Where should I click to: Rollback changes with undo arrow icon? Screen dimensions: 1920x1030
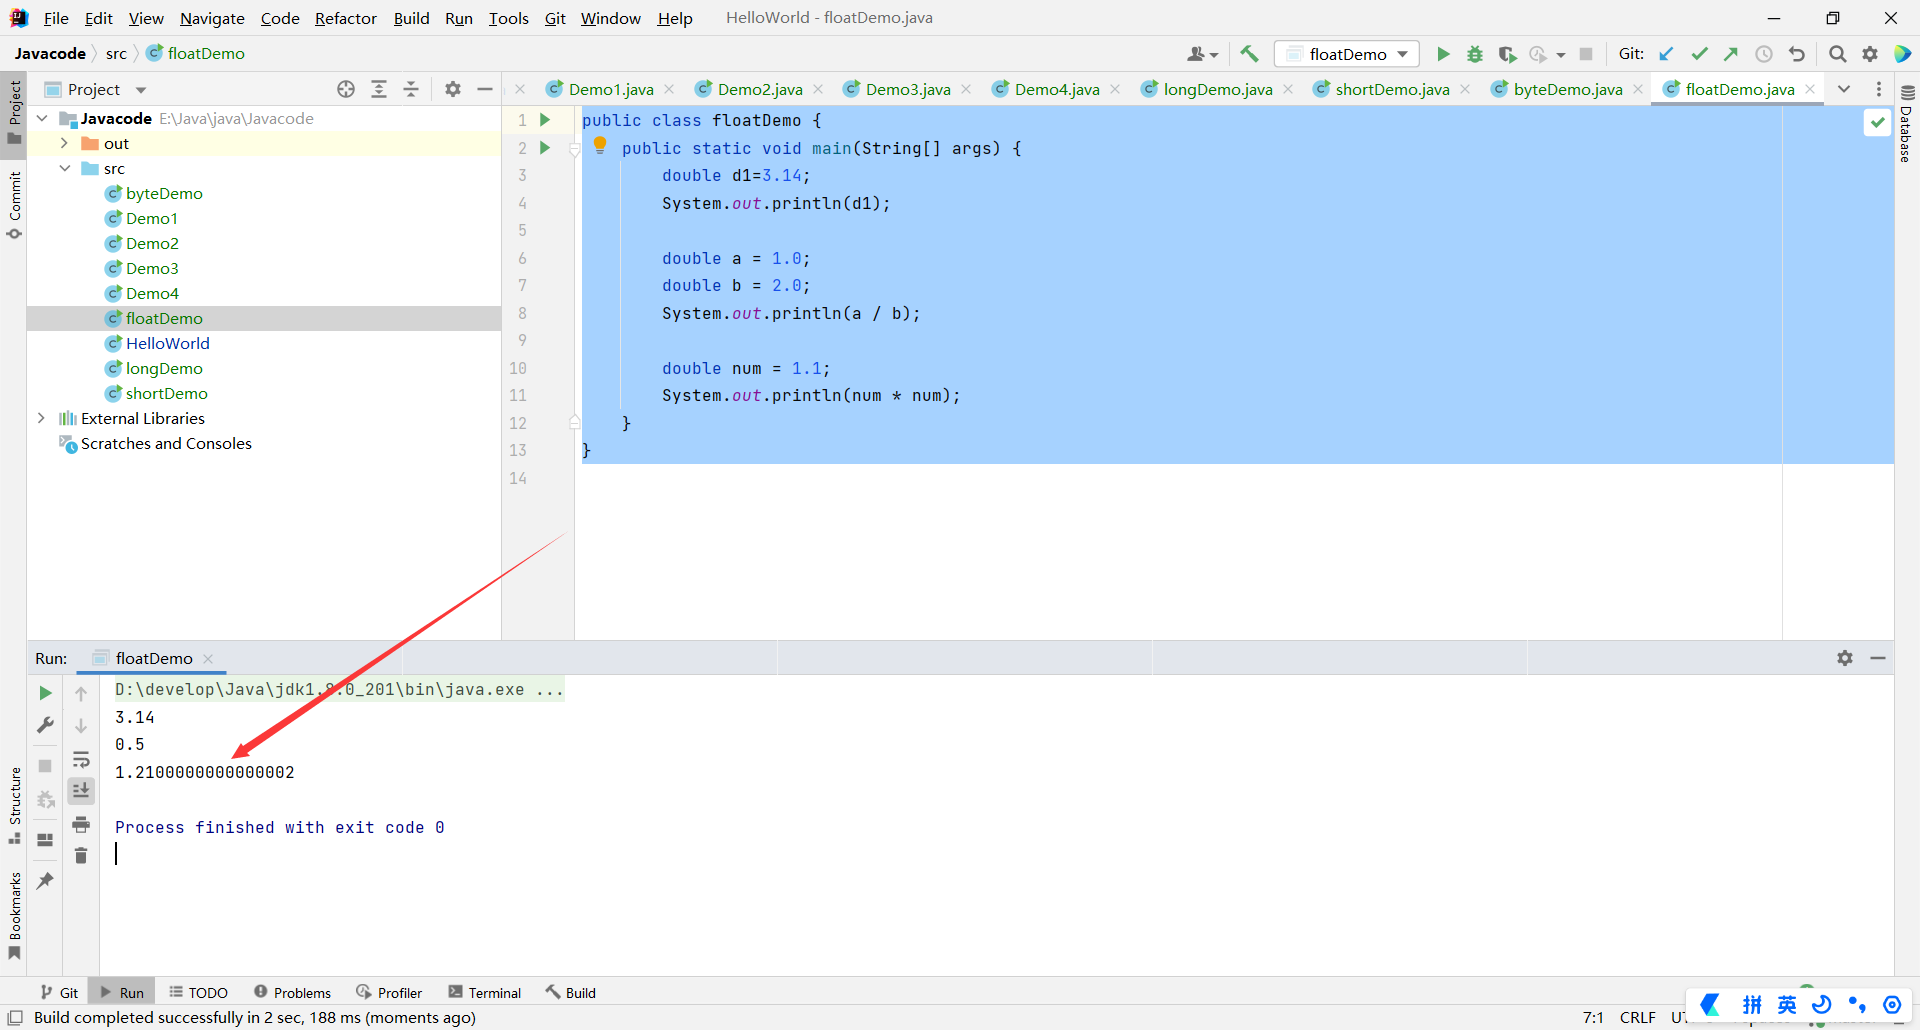1797,54
